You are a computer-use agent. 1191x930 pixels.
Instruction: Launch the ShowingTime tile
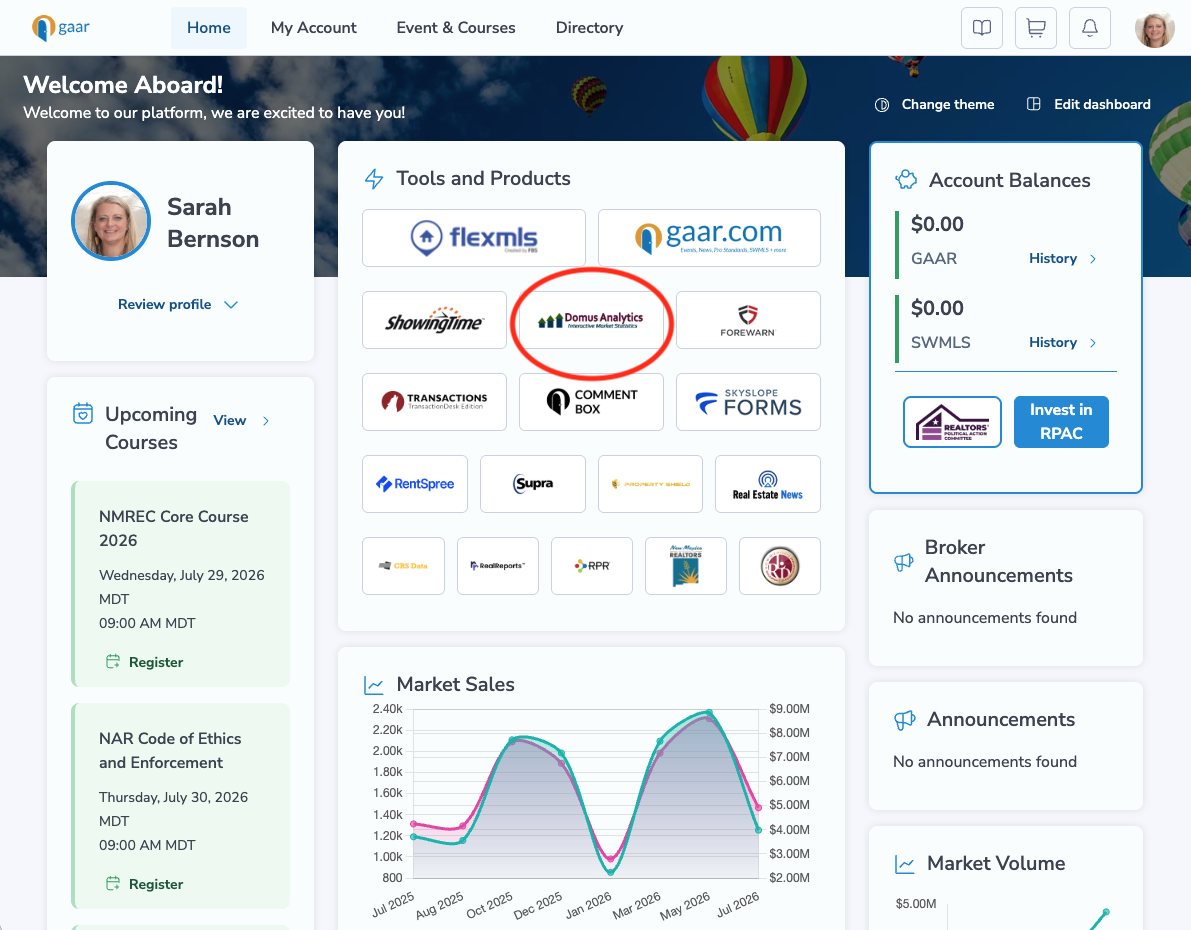tap(434, 320)
